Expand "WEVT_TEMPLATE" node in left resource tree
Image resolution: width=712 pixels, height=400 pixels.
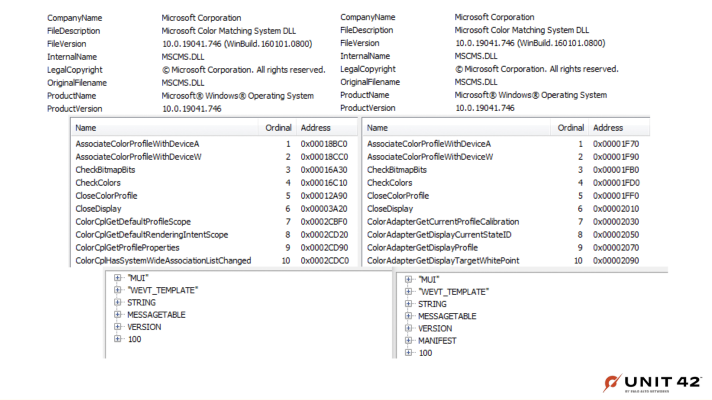pyautogui.click(x=118, y=290)
